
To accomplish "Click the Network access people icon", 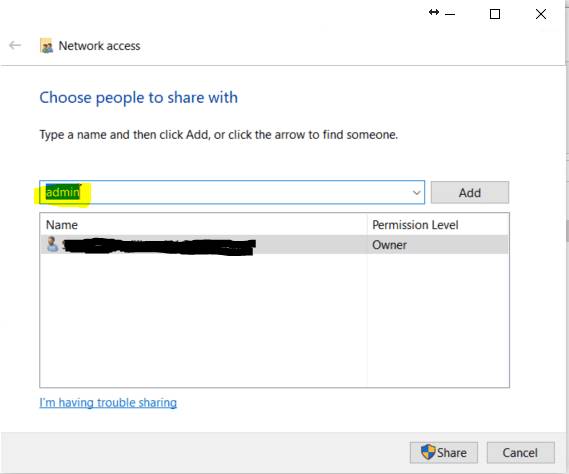I will [46, 46].
